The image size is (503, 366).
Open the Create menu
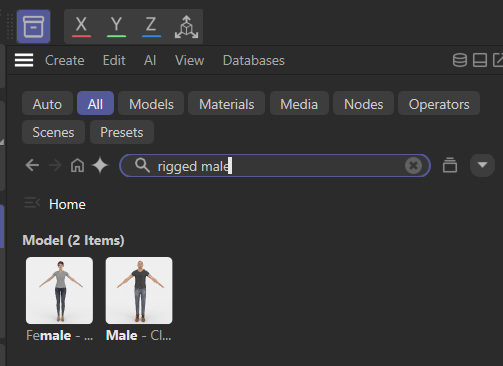[65, 60]
